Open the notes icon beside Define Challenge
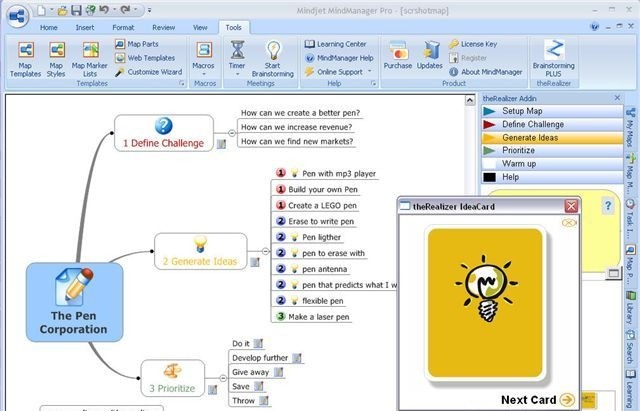 [221, 144]
